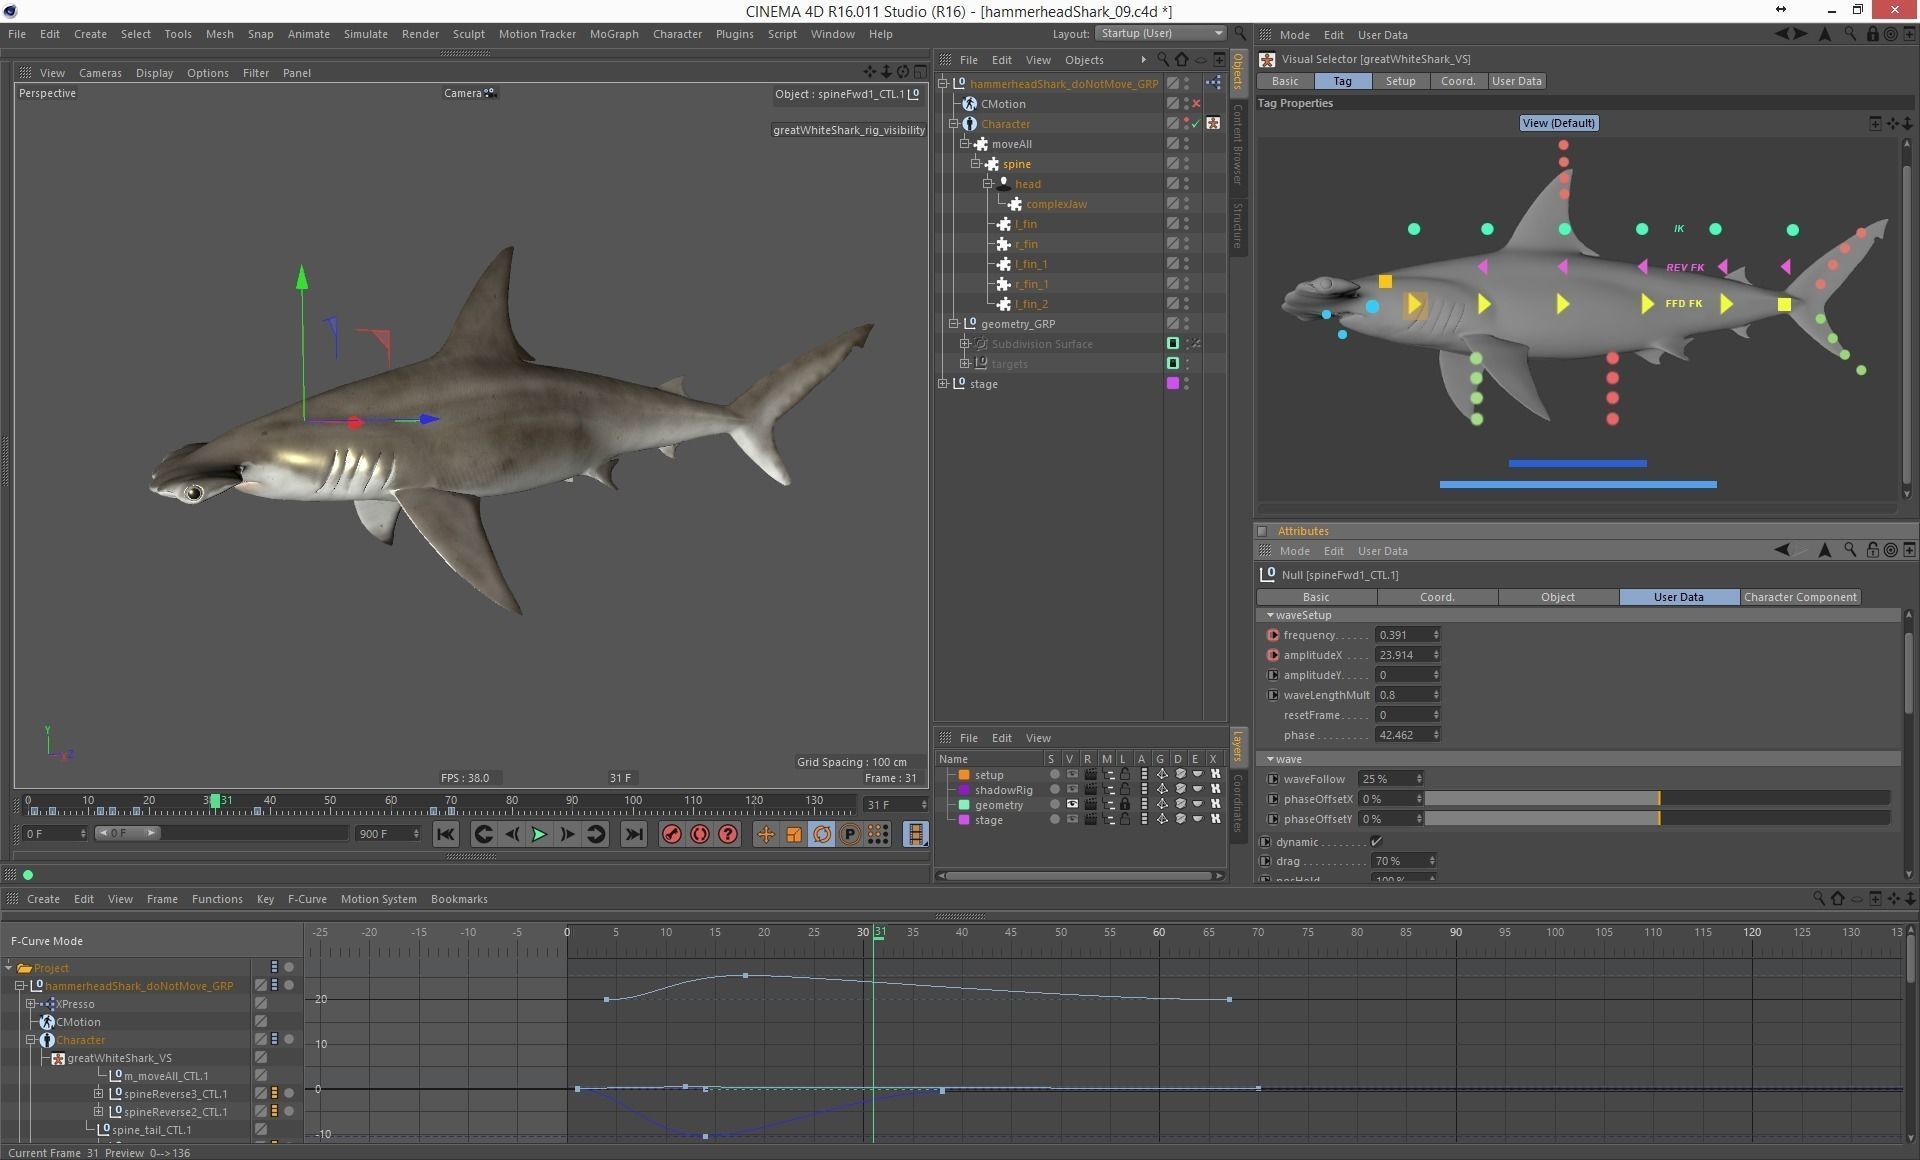
Task: Toggle the green check on Character
Action: [1196, 124]
